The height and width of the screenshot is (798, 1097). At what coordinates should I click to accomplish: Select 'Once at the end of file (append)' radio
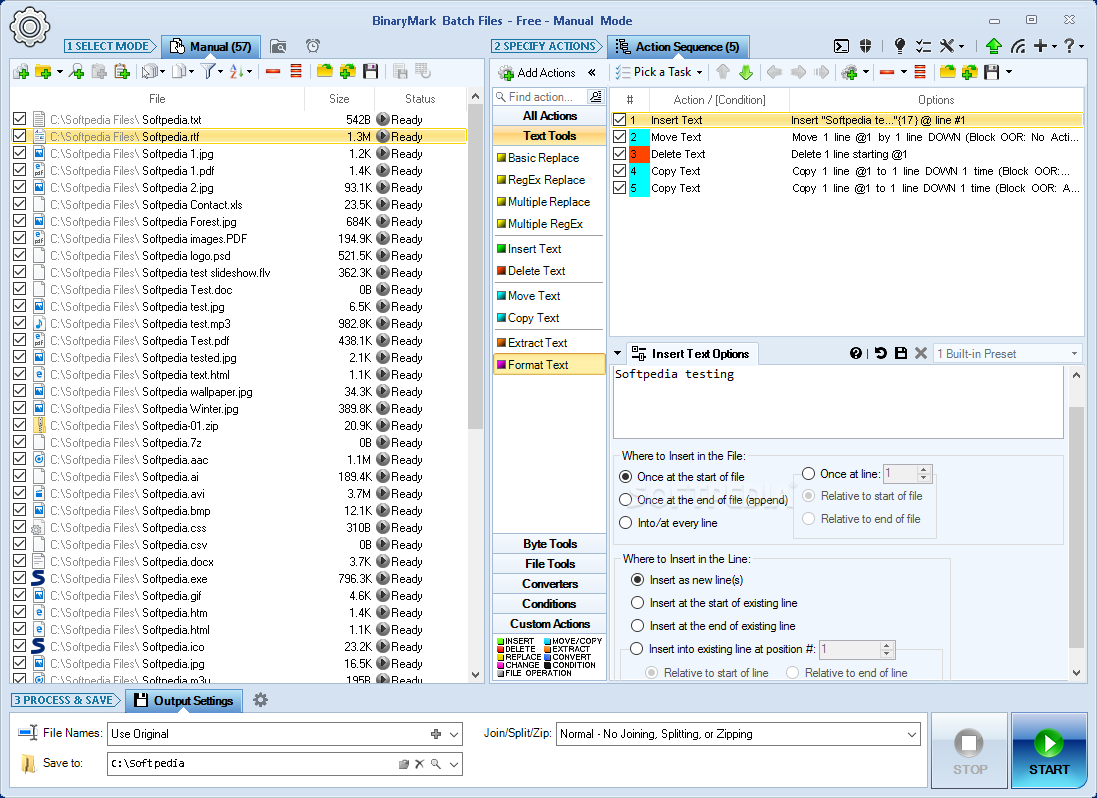(x=625, y=500)
